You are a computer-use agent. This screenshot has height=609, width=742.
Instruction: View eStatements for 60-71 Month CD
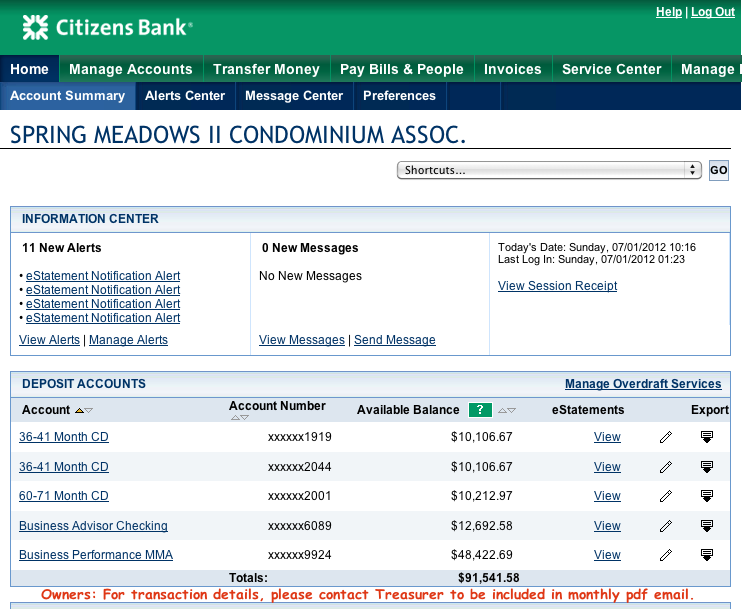tap(607, 496)
